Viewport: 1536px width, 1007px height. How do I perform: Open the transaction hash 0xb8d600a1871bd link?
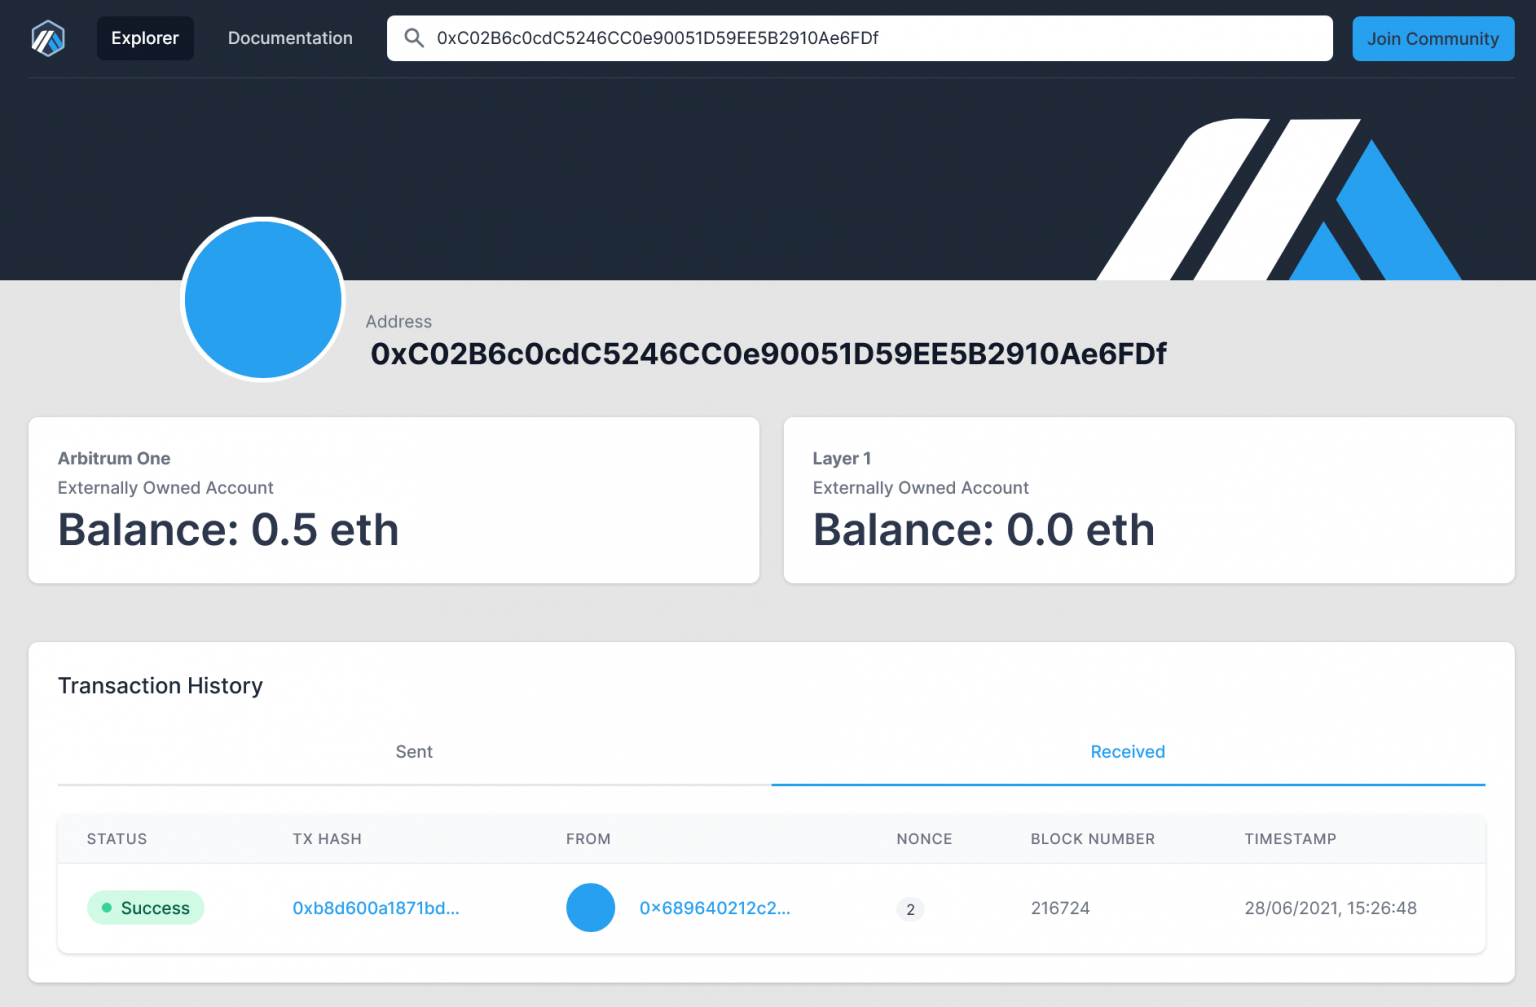tap(376, 908)
